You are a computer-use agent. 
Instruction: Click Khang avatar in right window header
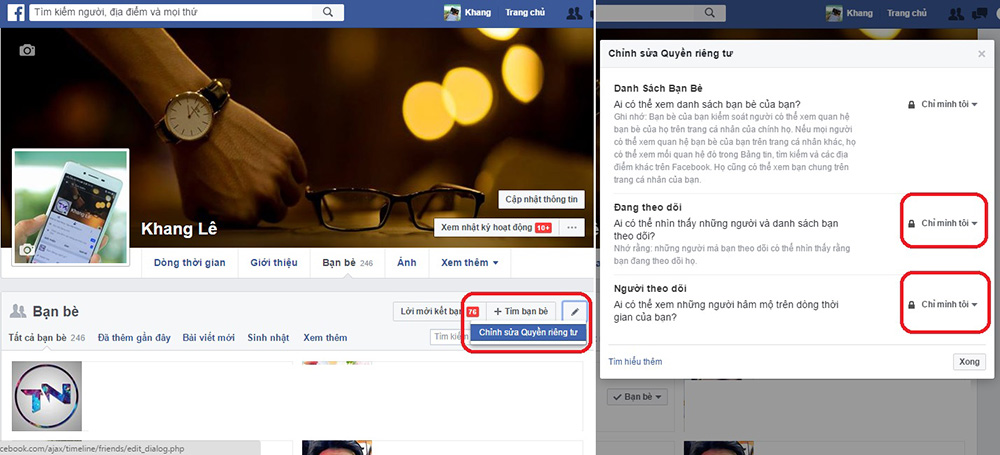click(834, 13)
